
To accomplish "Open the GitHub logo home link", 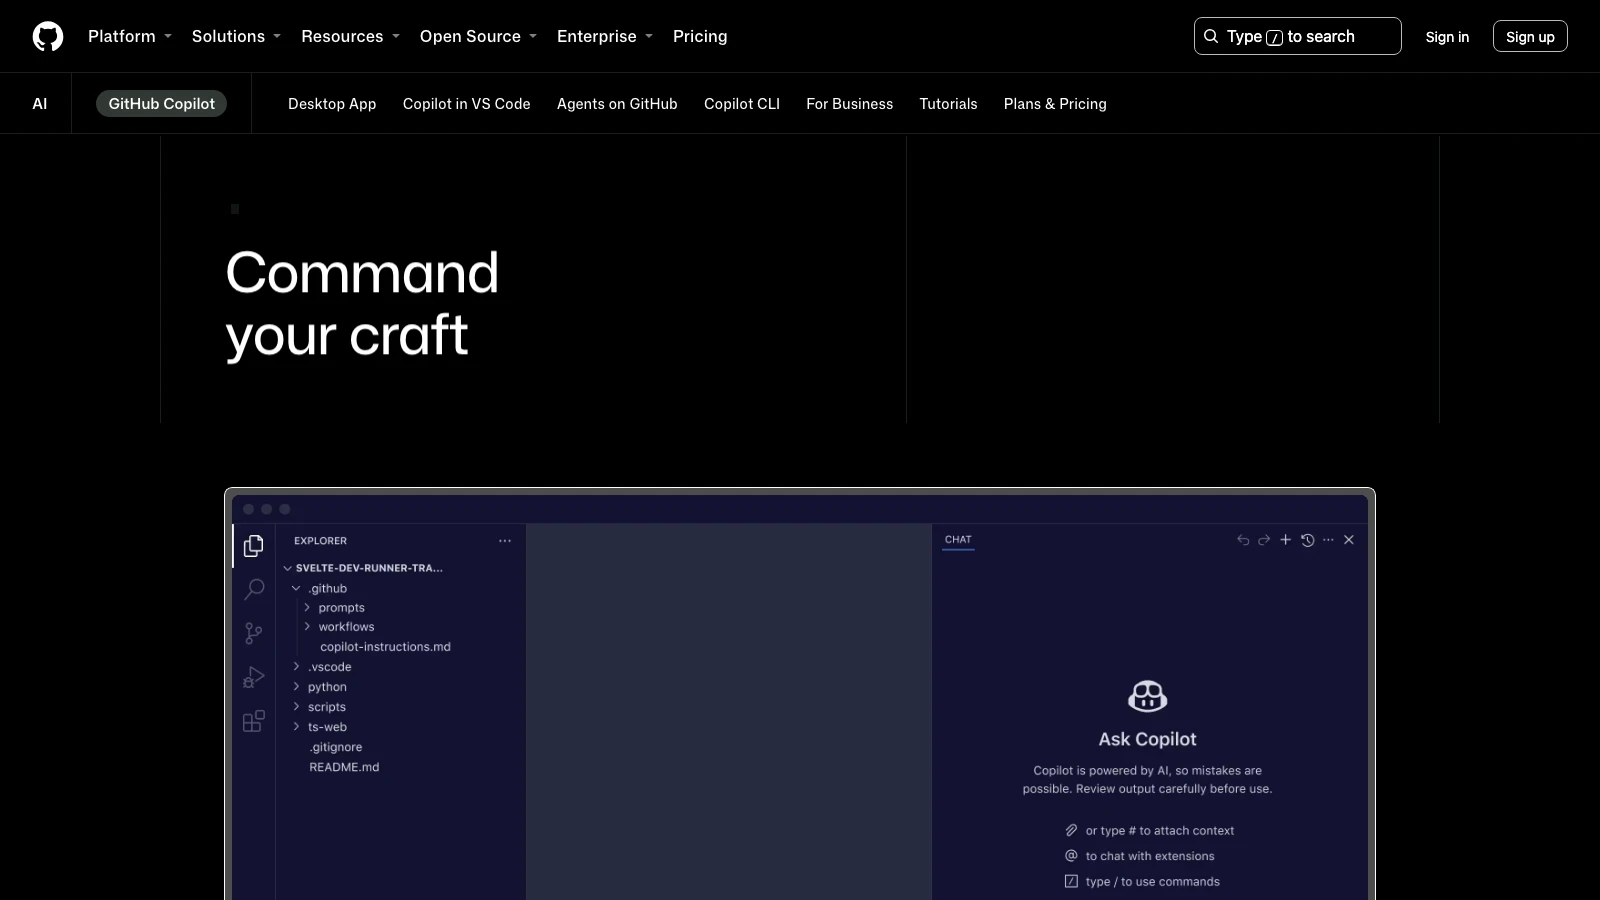I will (48, 36).
